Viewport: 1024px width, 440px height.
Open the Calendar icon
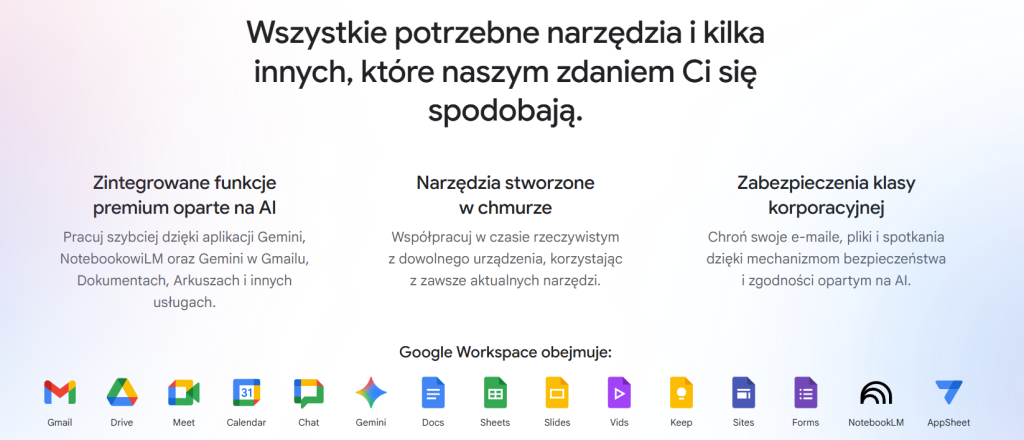point(246,392)
